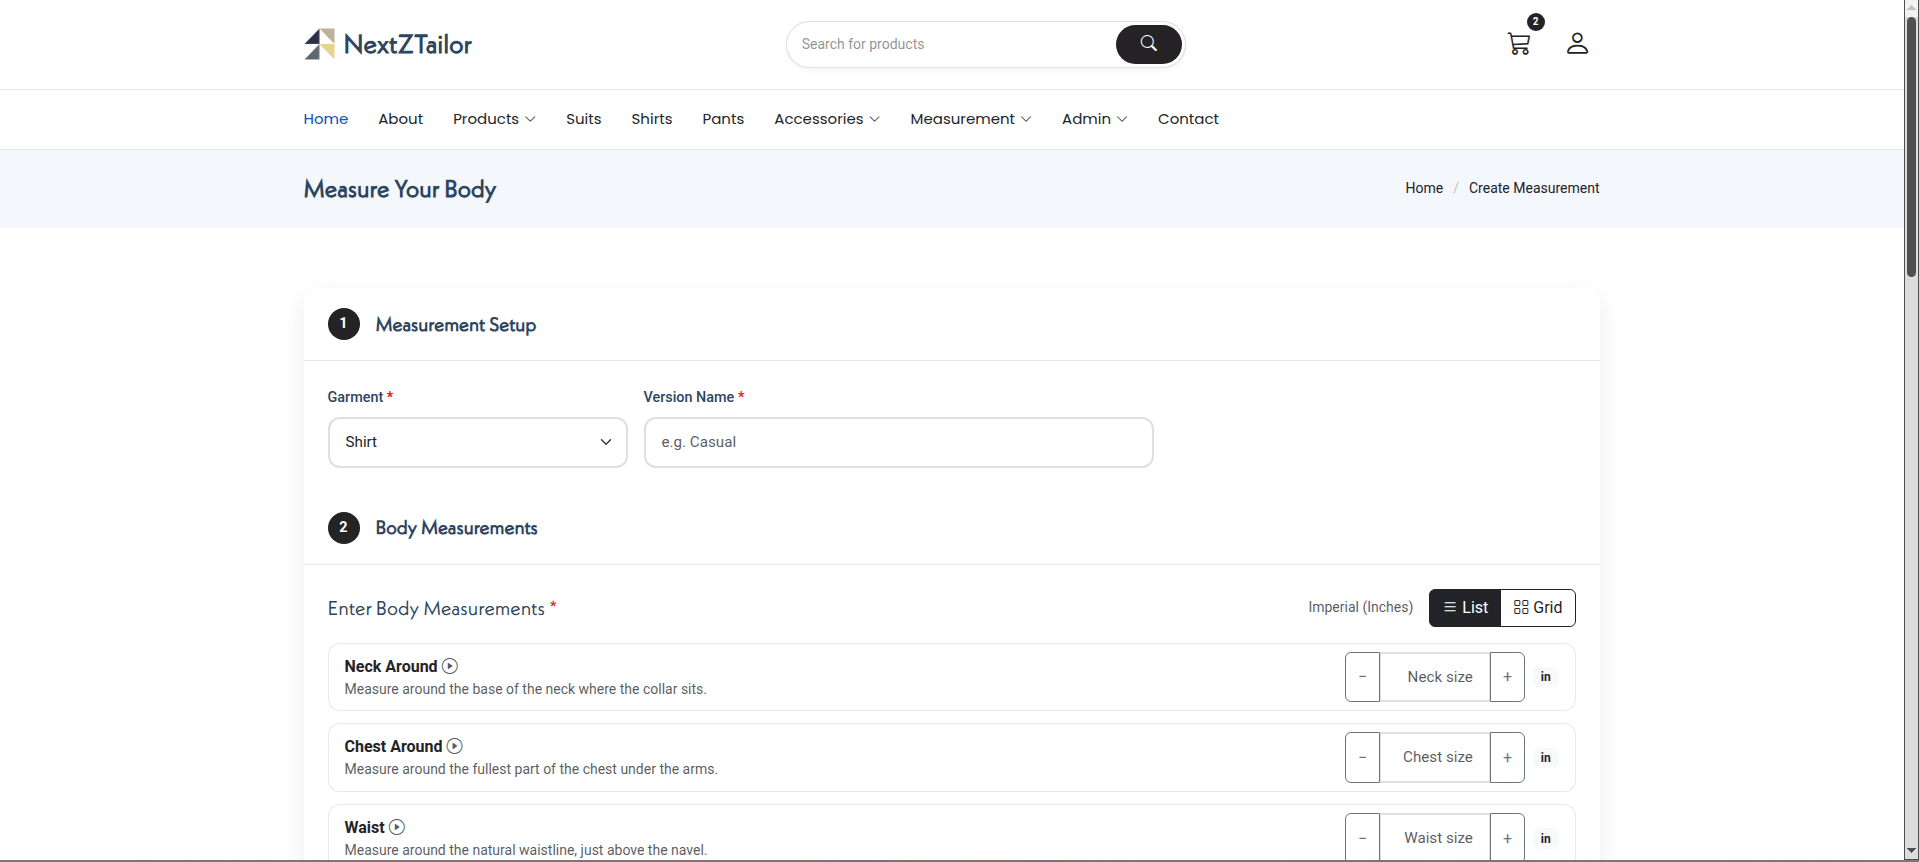This screenshot has width=1919, height=862.
Task: Click the Create Measurement breadcrumb
Action: click(x=1534, y=188)
